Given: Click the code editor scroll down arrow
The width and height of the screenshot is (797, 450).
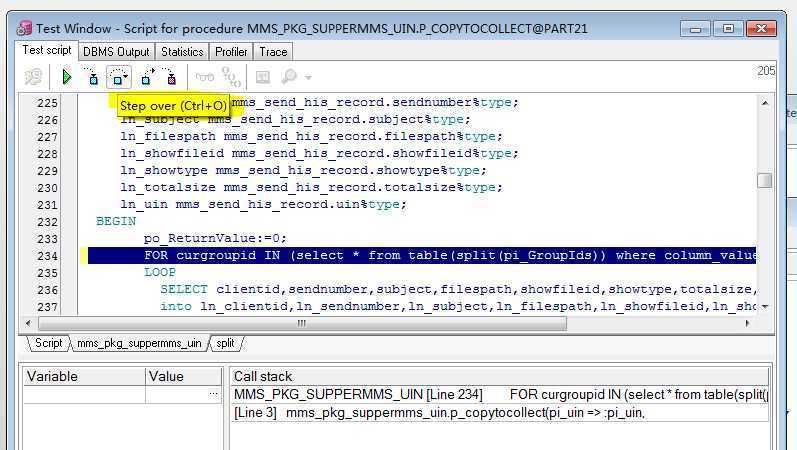Looking at the screenshot, I should coord(765,307).
